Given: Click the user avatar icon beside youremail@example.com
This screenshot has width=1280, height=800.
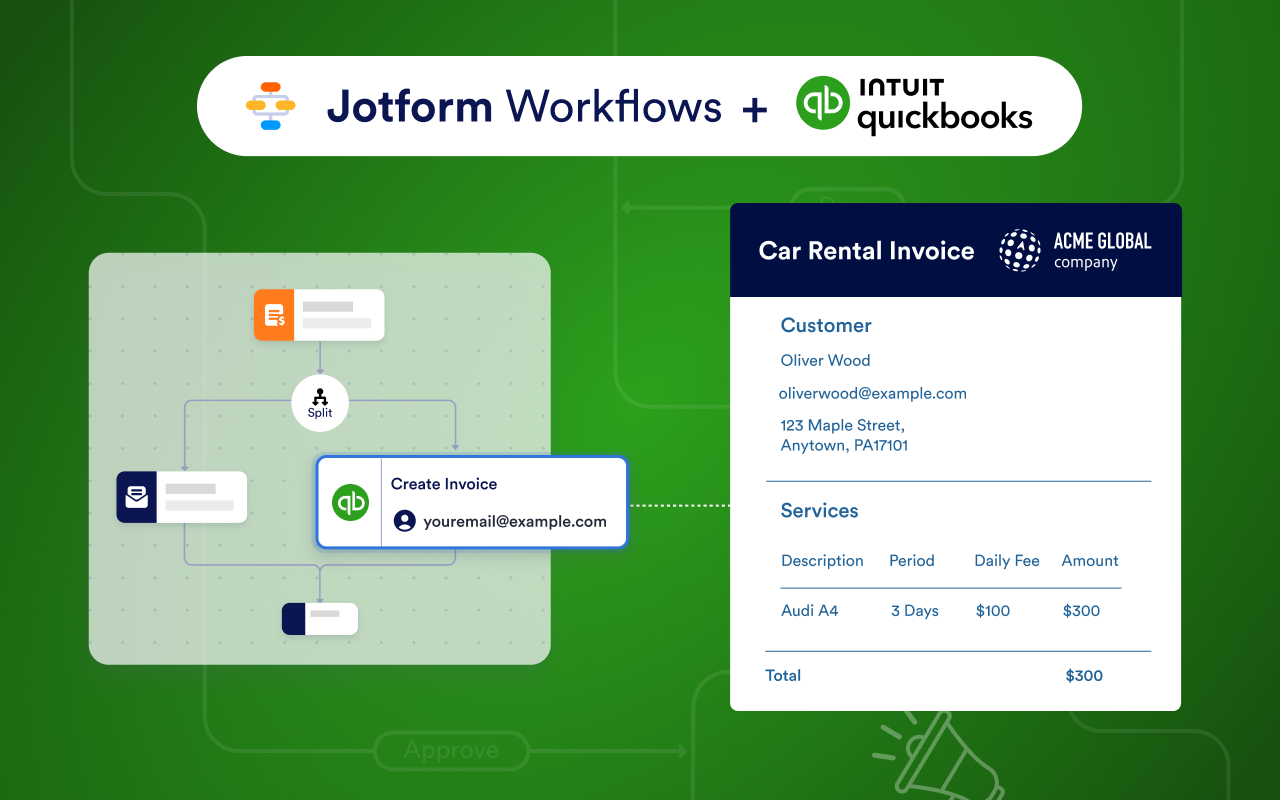Looking at the screenshot, I should (404, 521).
